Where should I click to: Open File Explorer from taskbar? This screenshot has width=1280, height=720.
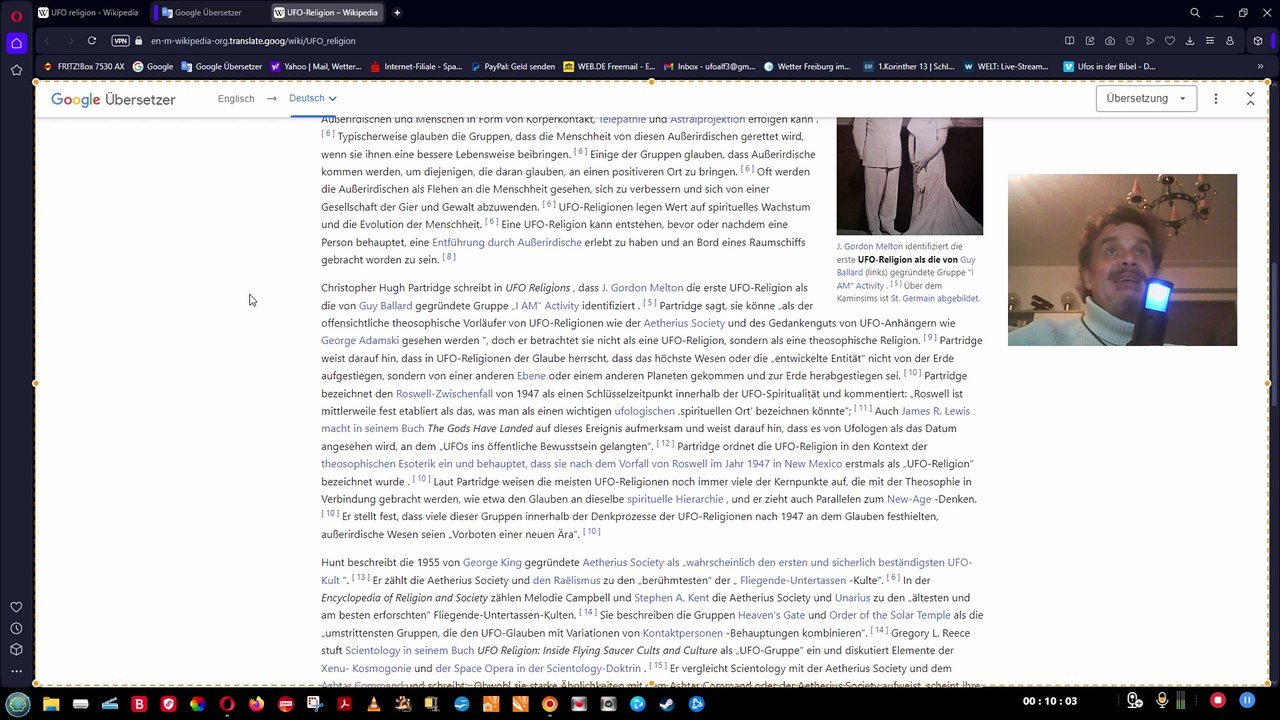coord(51,704)
